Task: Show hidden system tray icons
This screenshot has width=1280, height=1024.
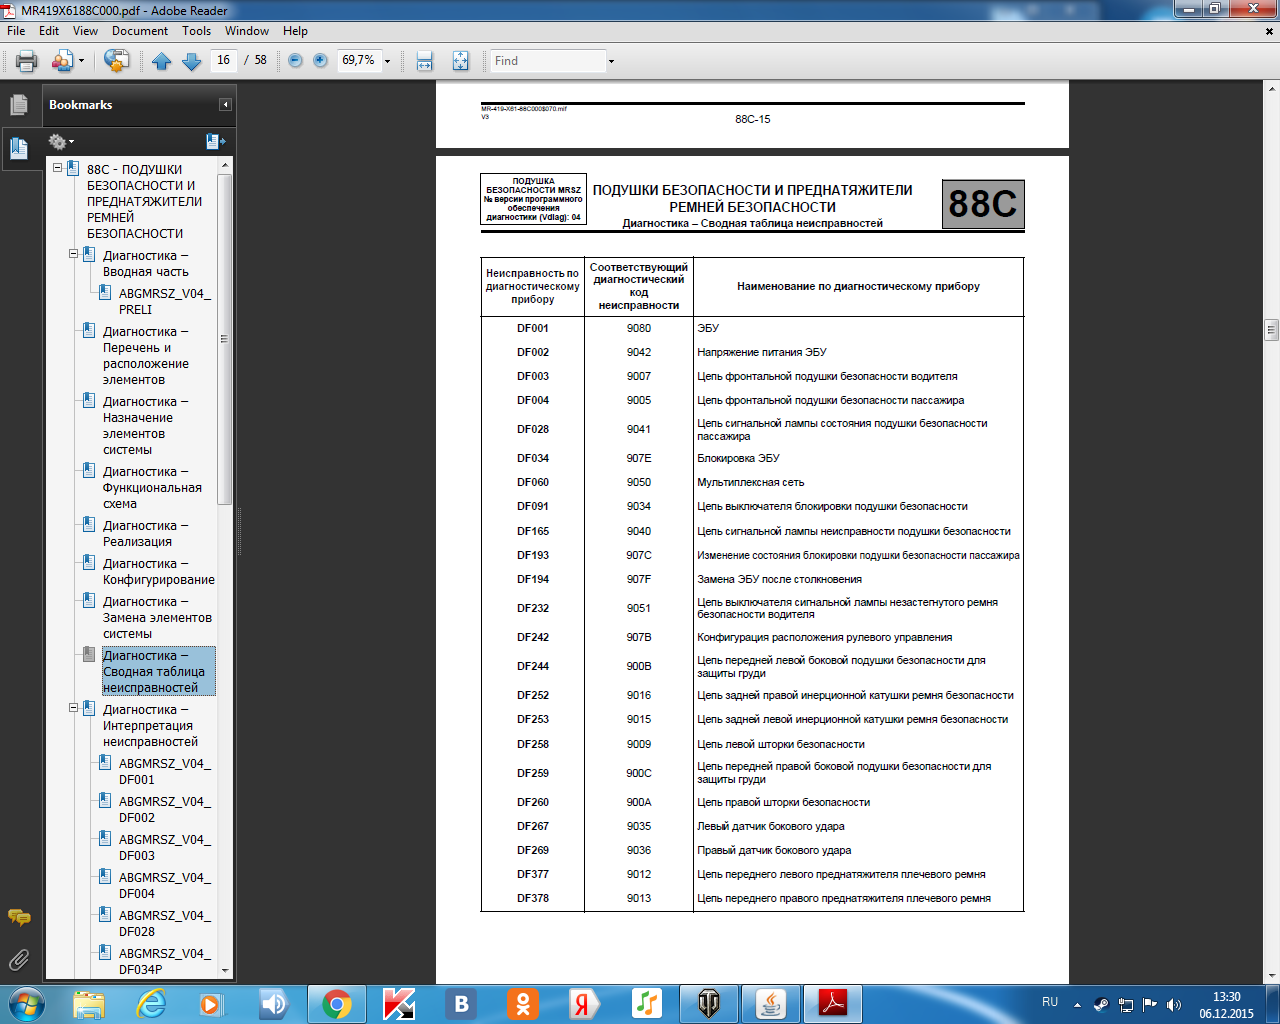Action: 1077,1004
